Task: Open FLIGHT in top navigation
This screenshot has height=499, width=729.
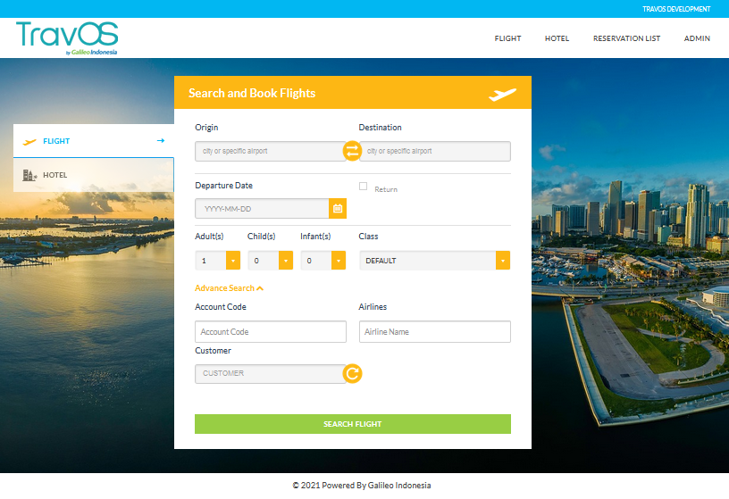Action: (x=508, y=39)
